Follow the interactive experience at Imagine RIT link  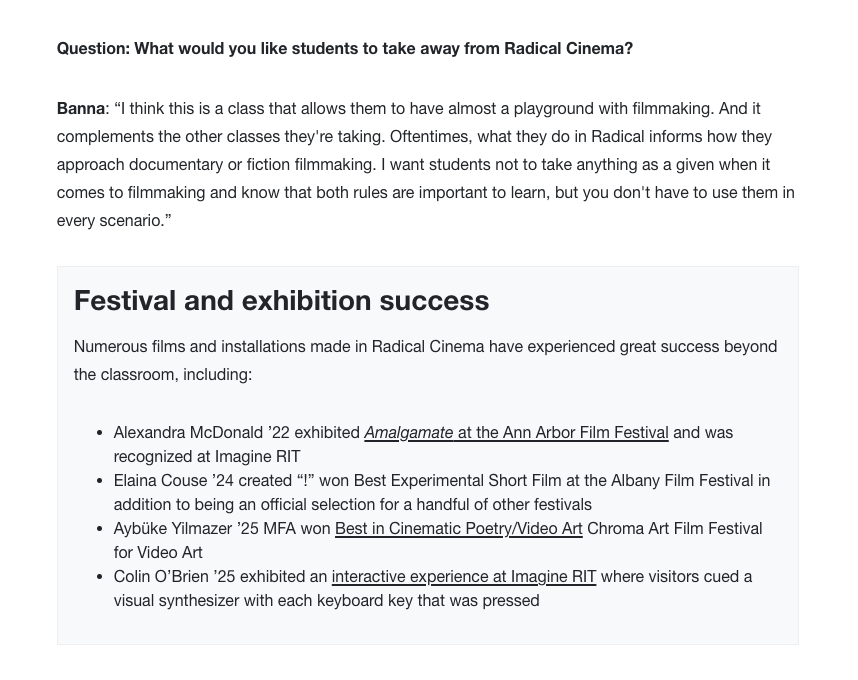coord(463,577)
